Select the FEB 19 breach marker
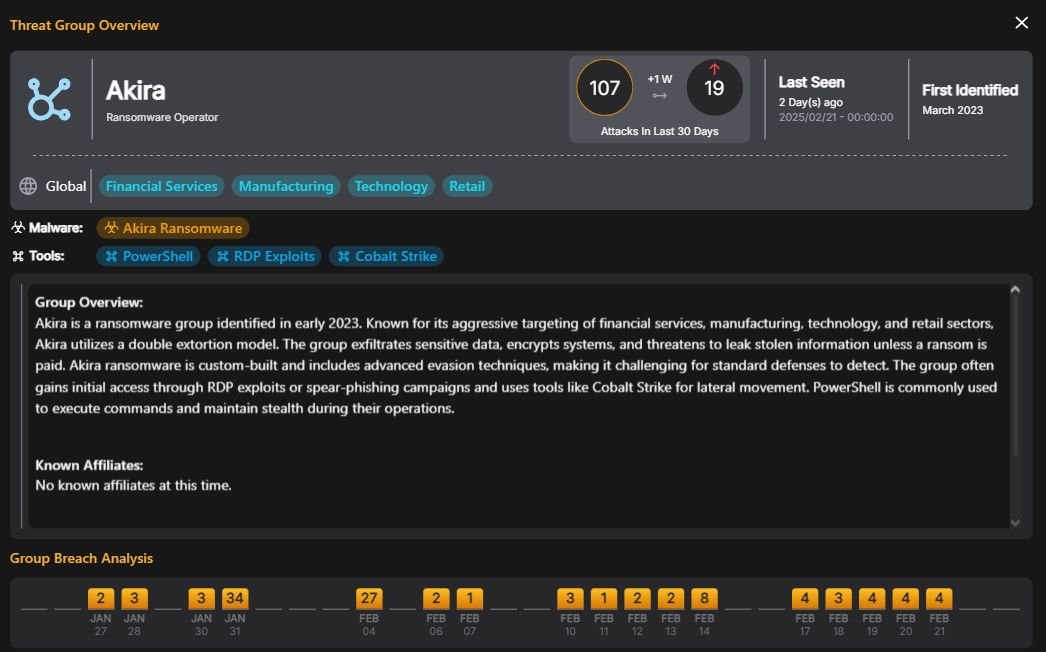 point(872,598)
